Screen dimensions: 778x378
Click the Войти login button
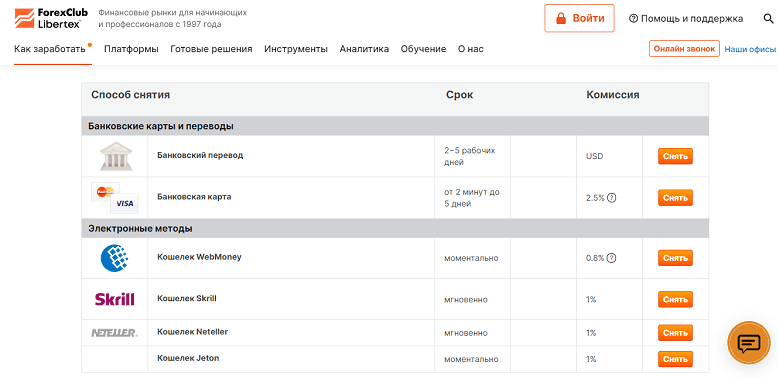point(579,18)
